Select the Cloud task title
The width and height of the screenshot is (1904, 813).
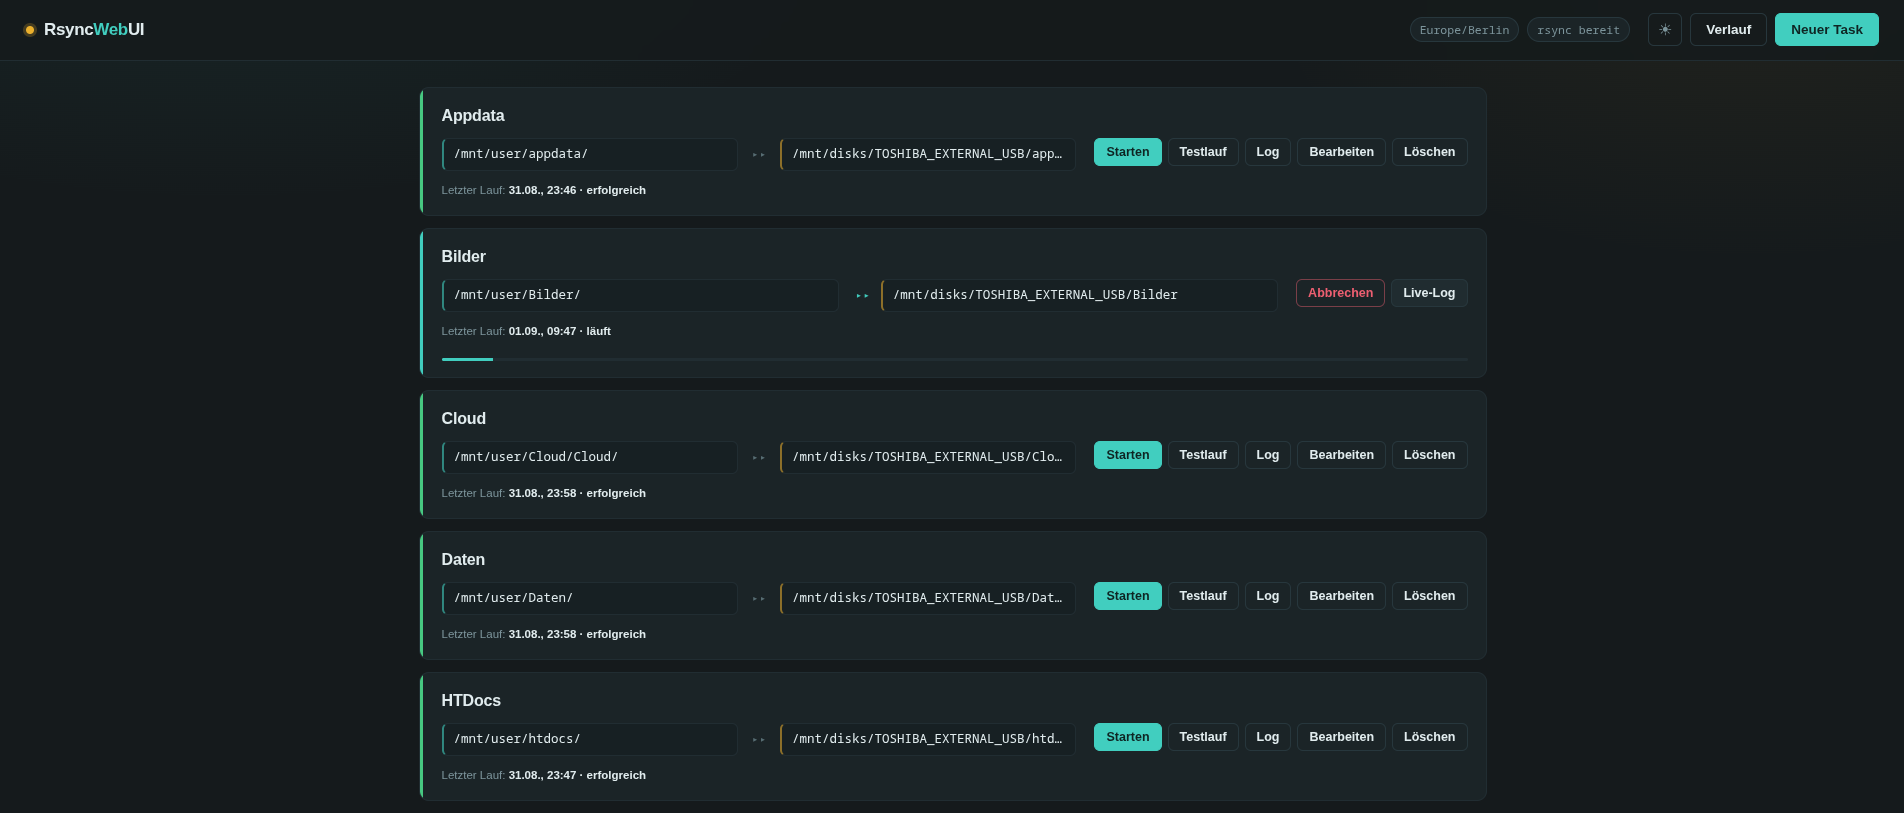tap(464, 419)
